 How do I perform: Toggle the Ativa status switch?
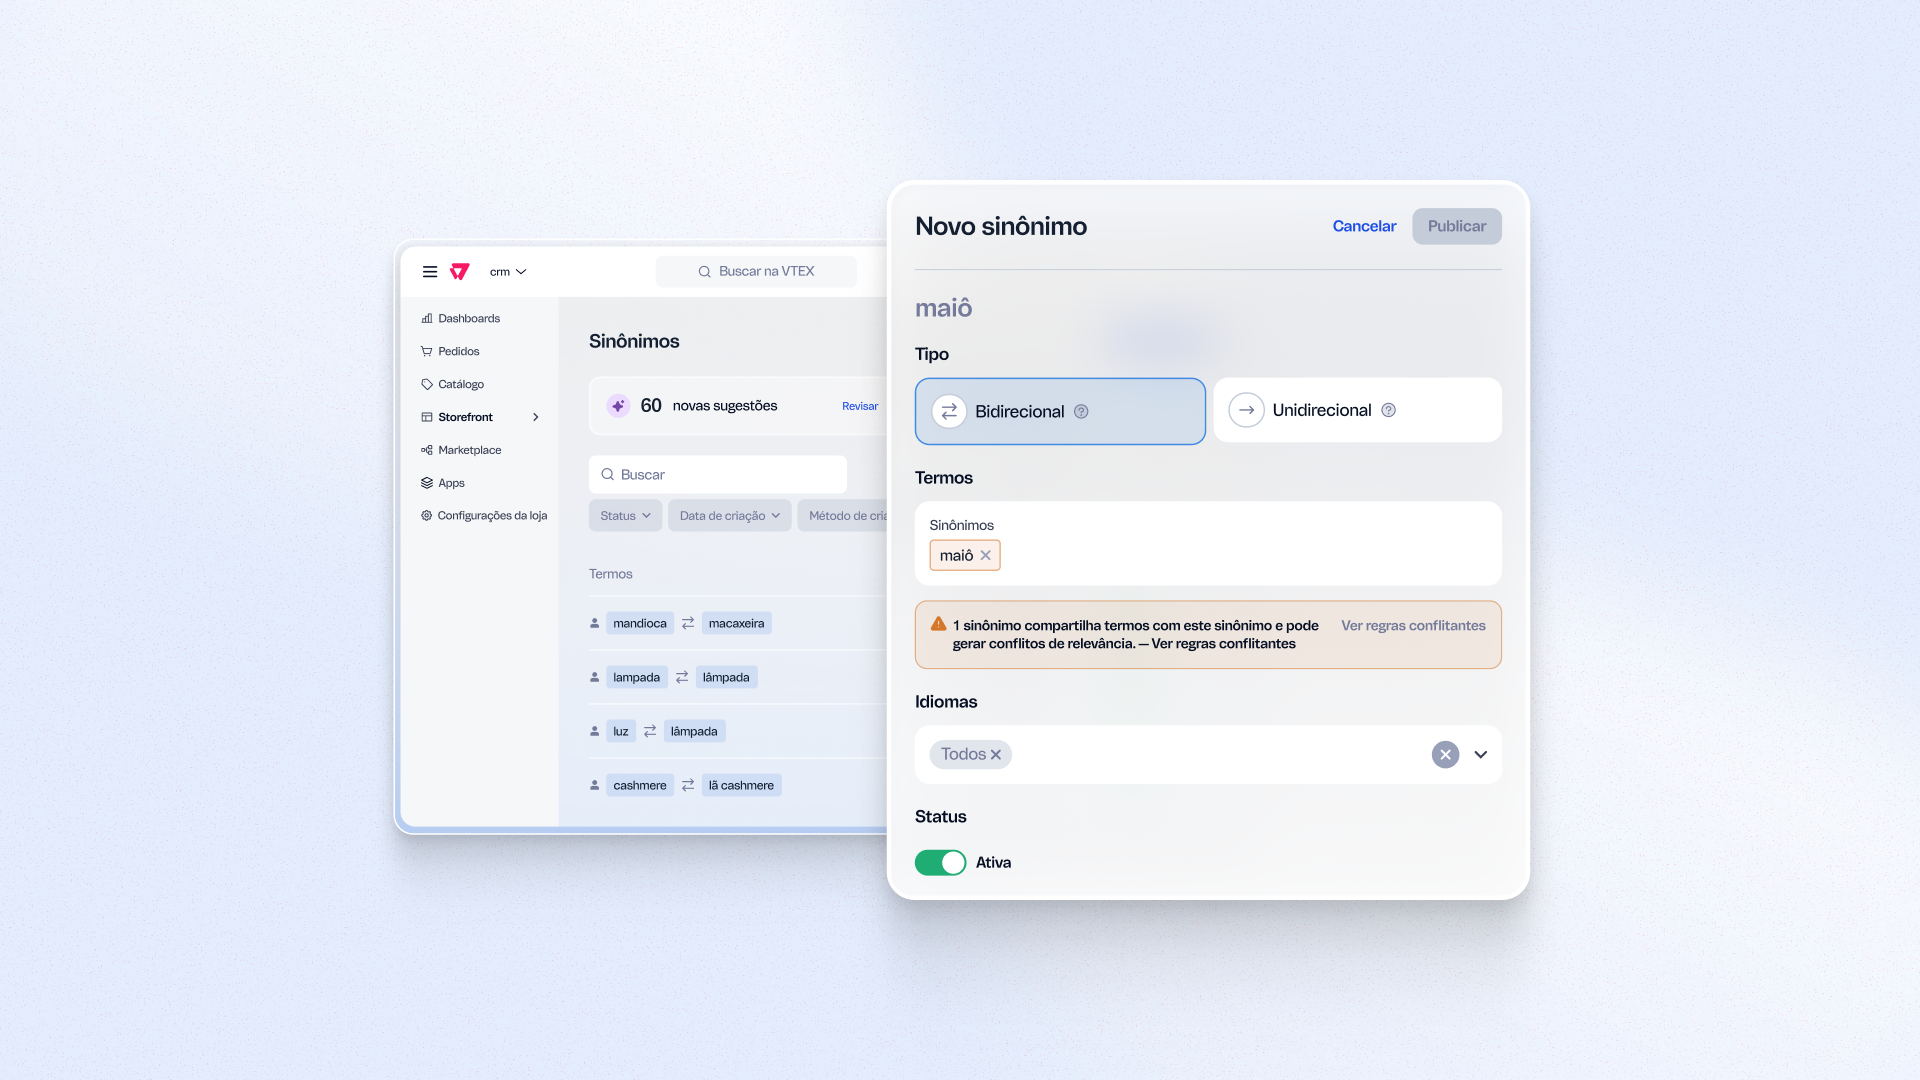point(940,863)
